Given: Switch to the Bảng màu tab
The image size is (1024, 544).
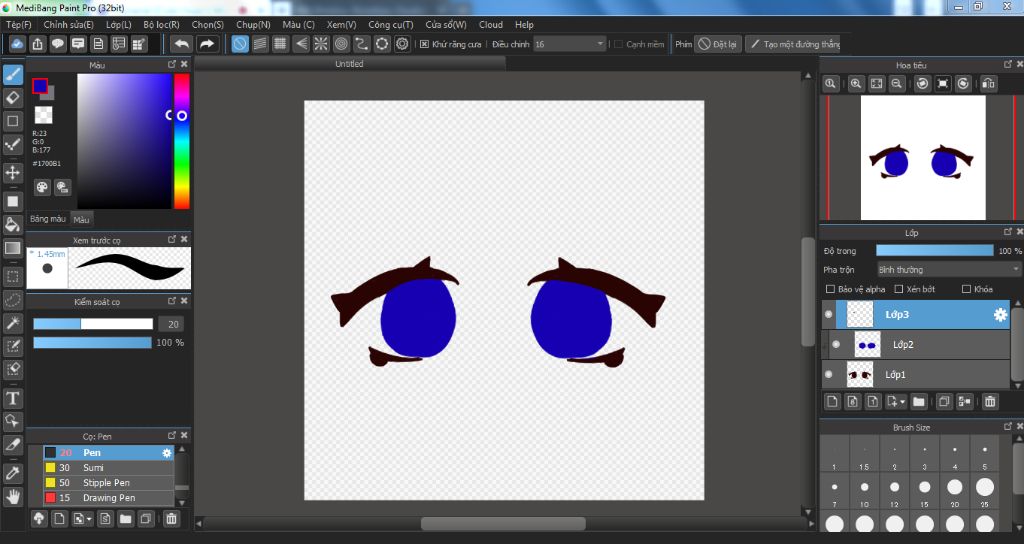Looking at the screenshot, I should tap(47, 218).
